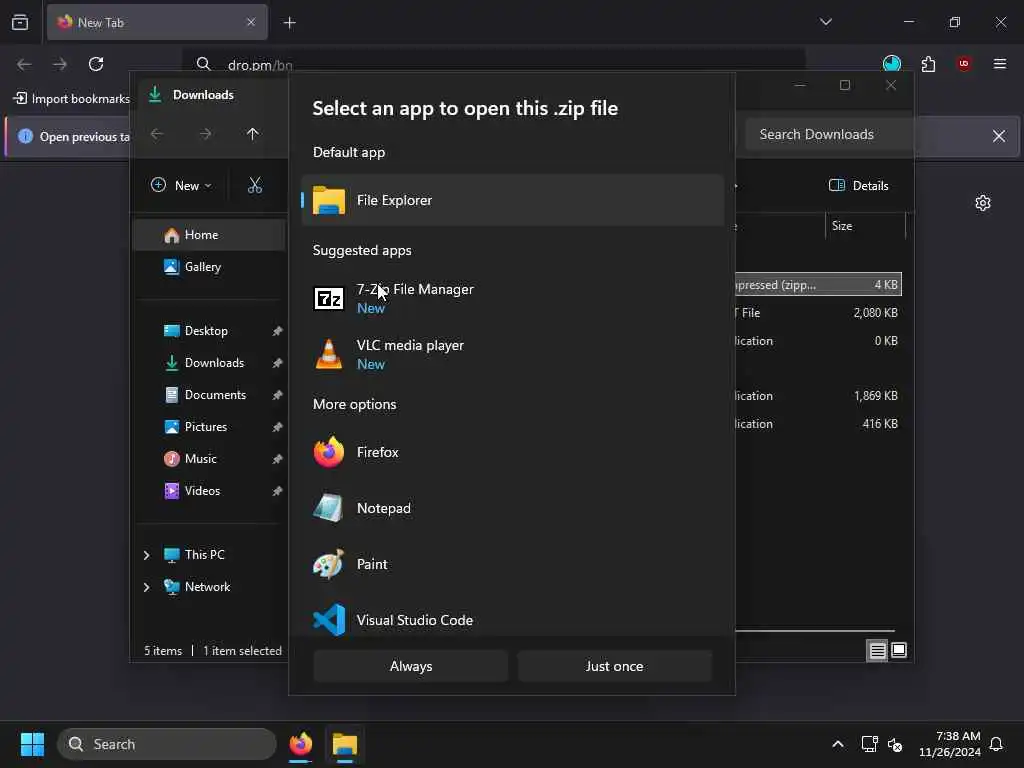Reload the page in Firefox

(96, 64)
